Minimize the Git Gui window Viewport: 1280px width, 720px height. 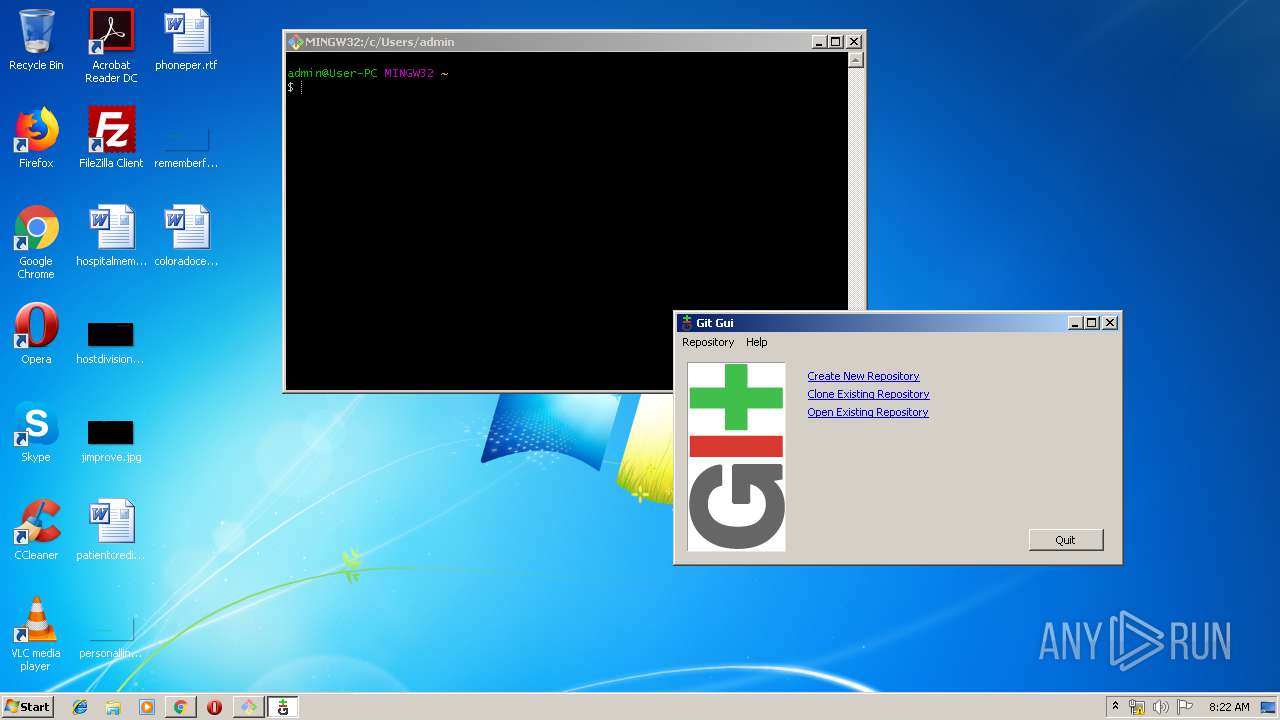tap(1076, 323)
